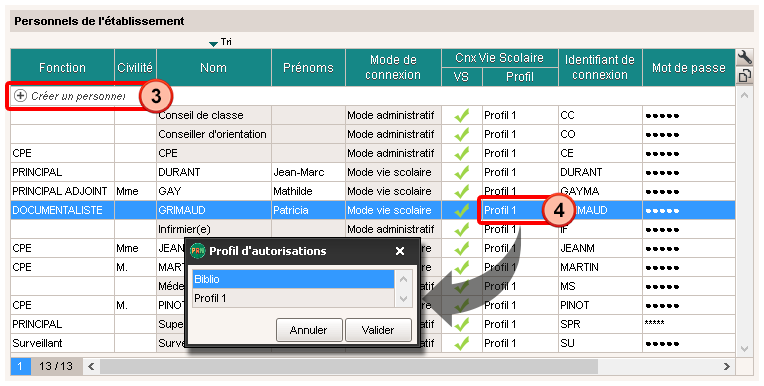Click the copy list icon under wrench
Image resolution: width=764 pixels, height=386 pixels.
744,77
